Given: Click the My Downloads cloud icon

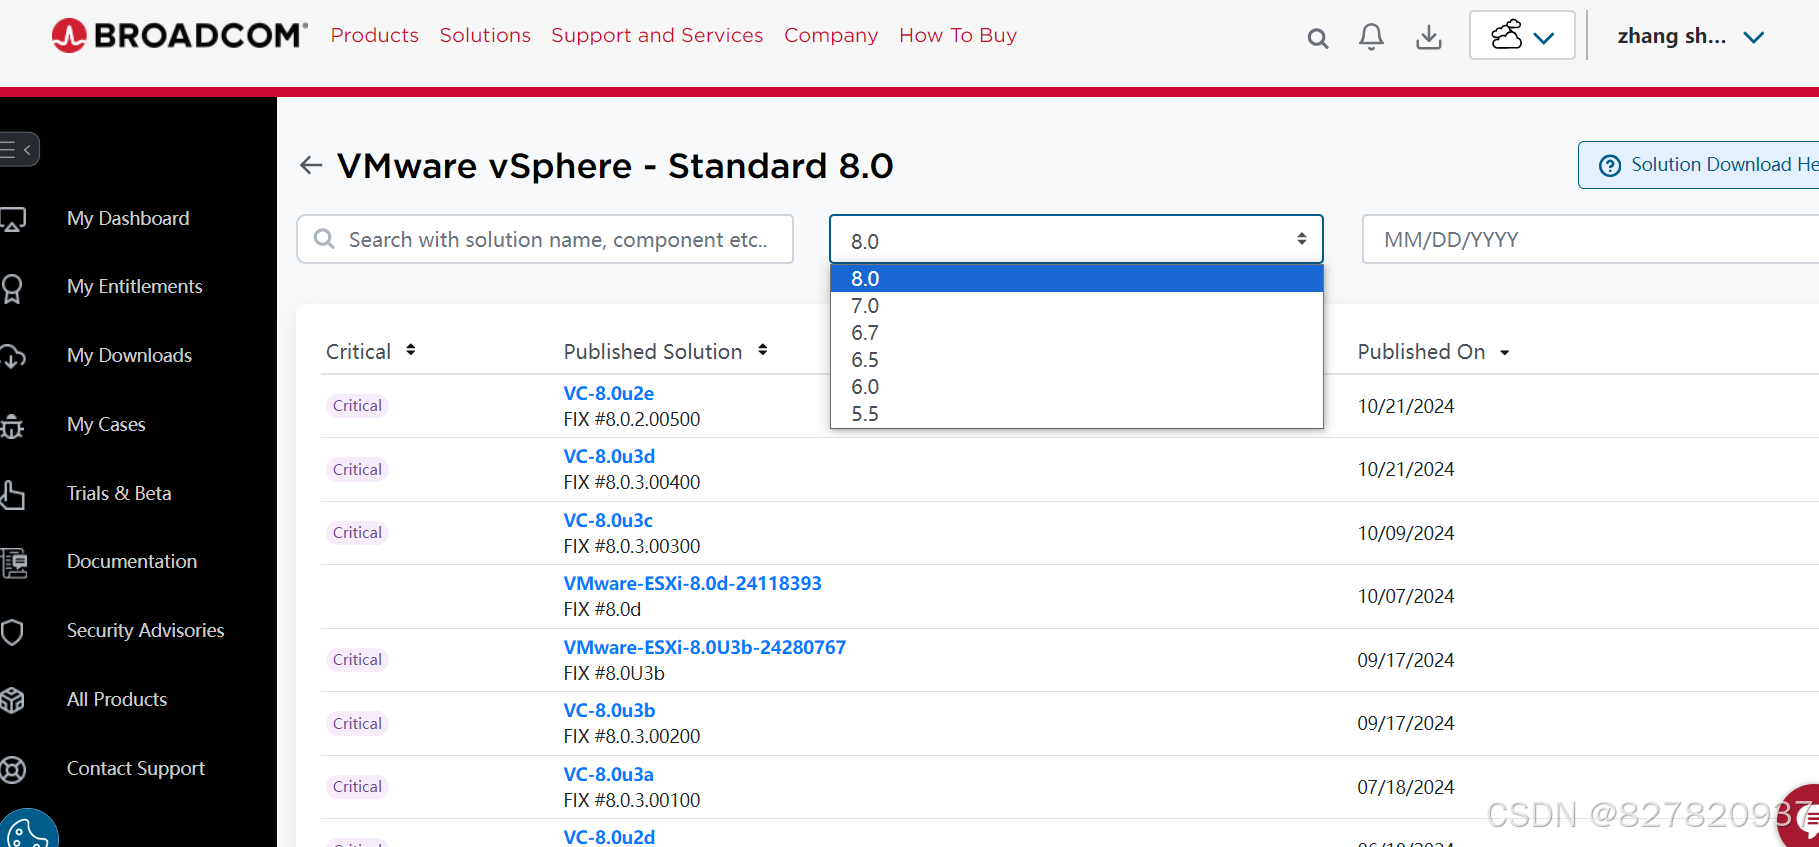Looking at the screenshot, I should 13,356.
